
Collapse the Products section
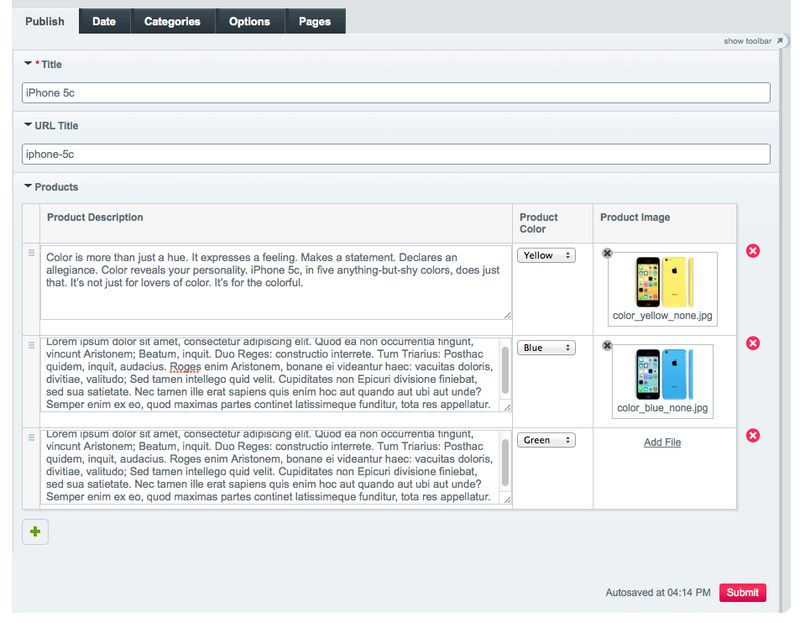(x=28, y=187)
